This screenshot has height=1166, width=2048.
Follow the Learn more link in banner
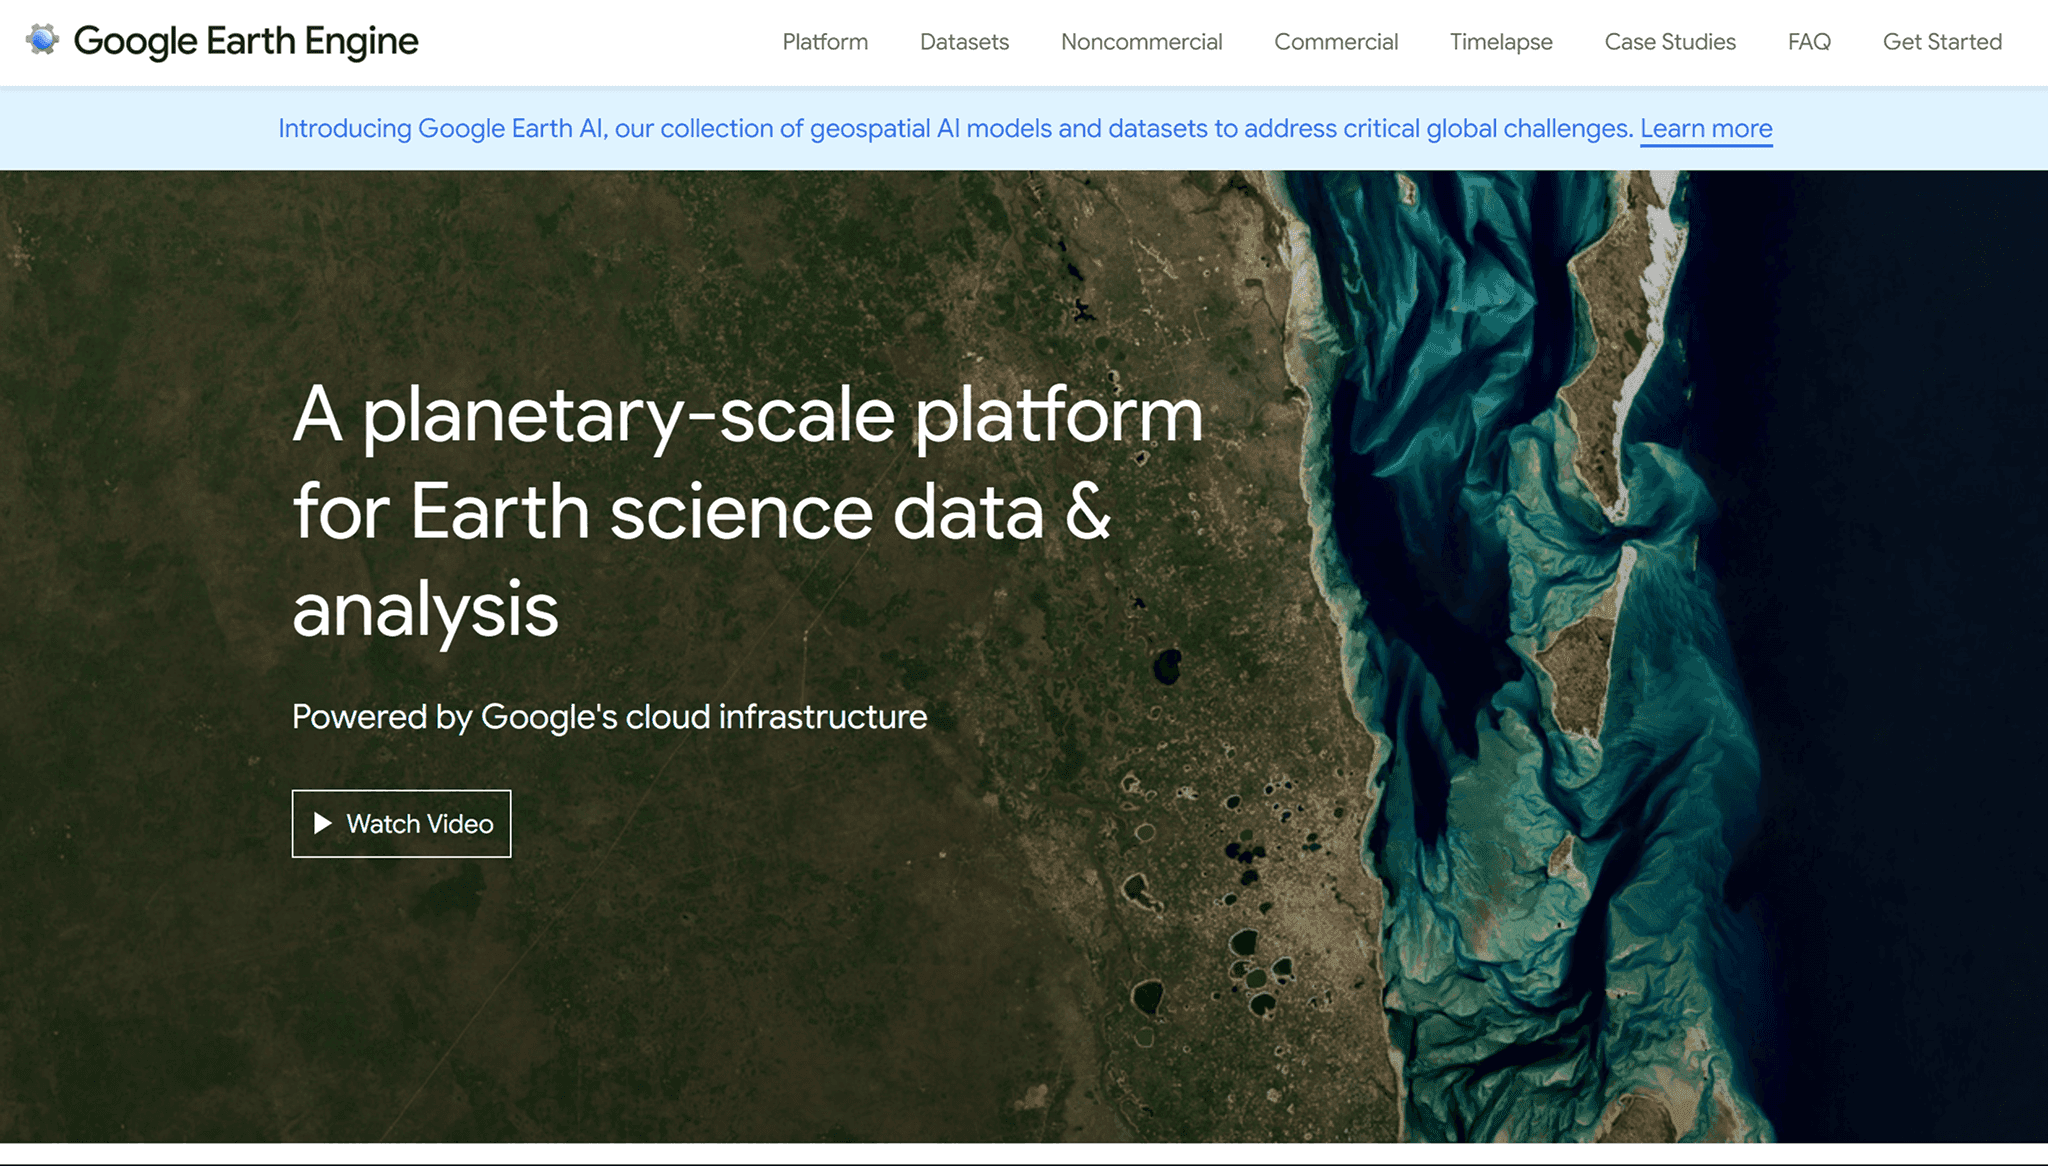[1706, 129]
